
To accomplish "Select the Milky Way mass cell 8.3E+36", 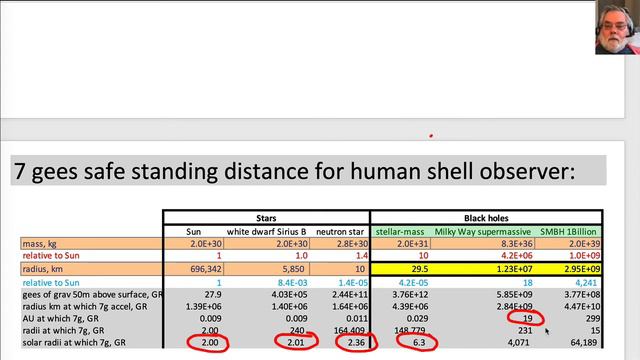I will tap(517, 244).
